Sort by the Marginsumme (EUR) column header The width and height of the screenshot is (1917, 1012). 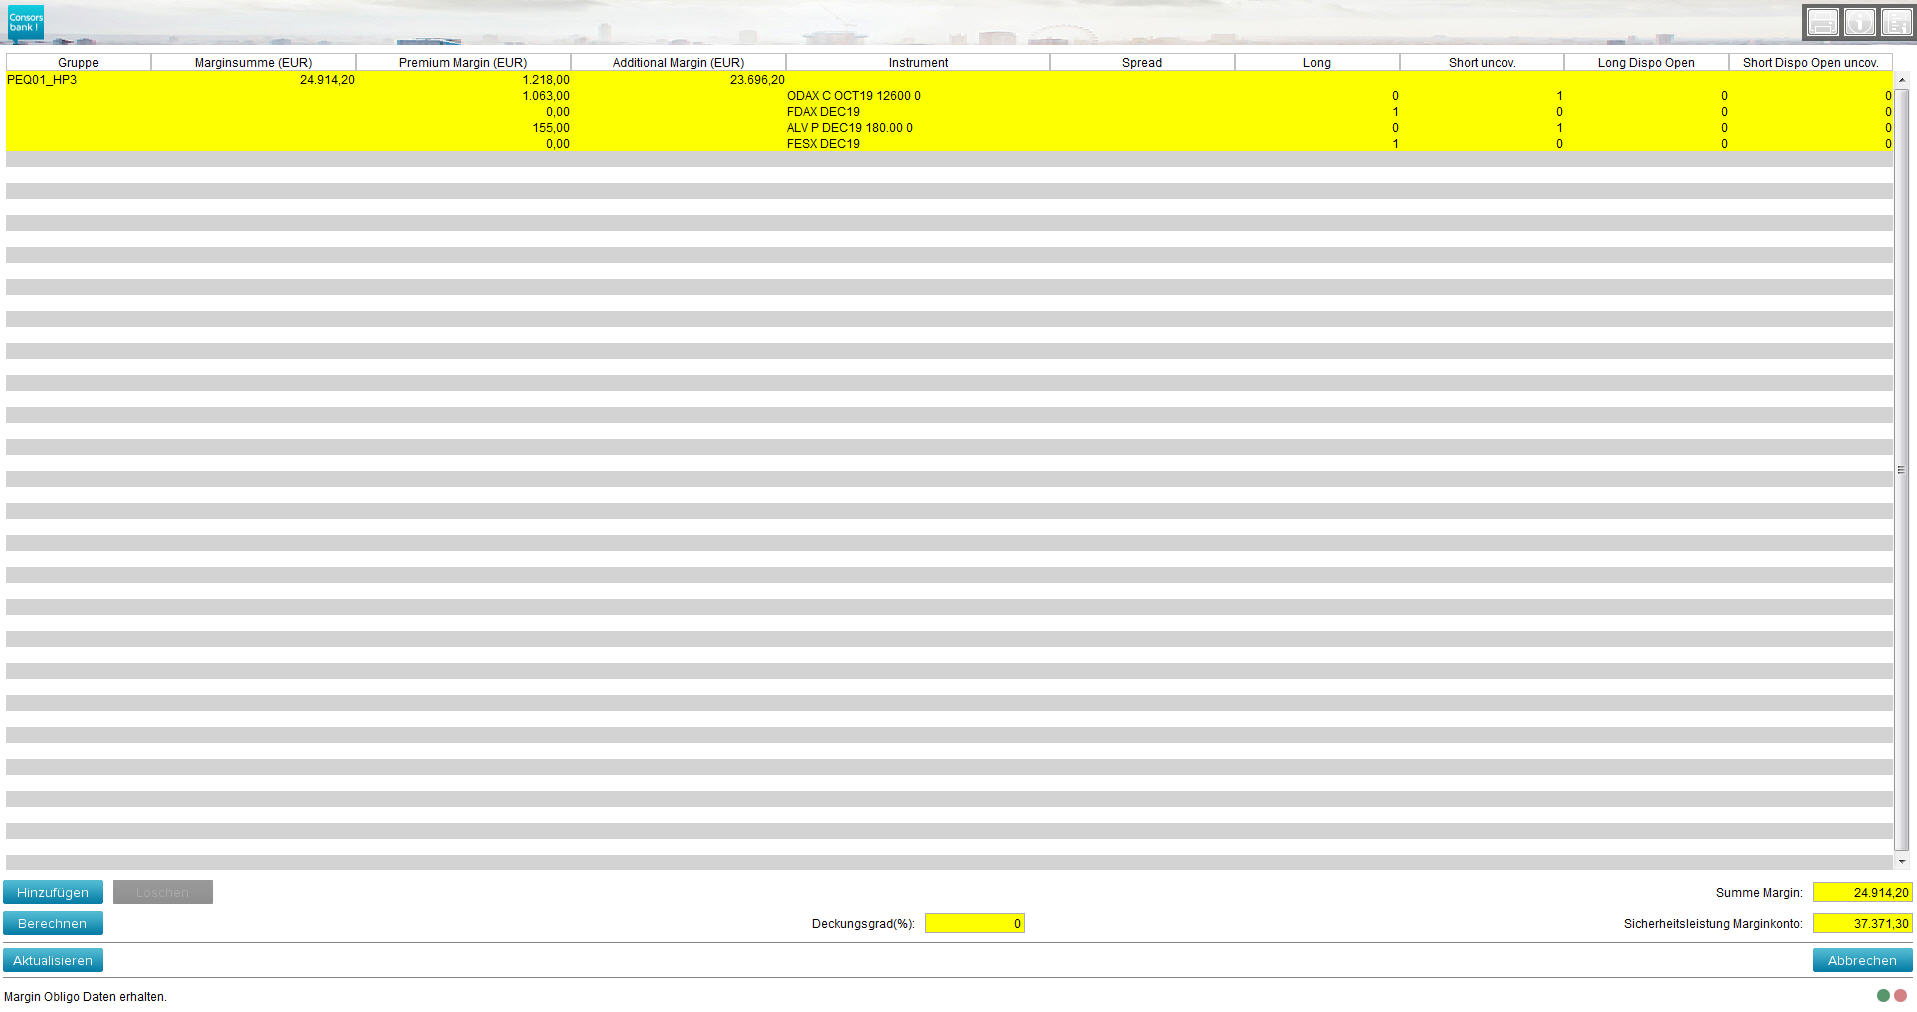click(253, 62)
